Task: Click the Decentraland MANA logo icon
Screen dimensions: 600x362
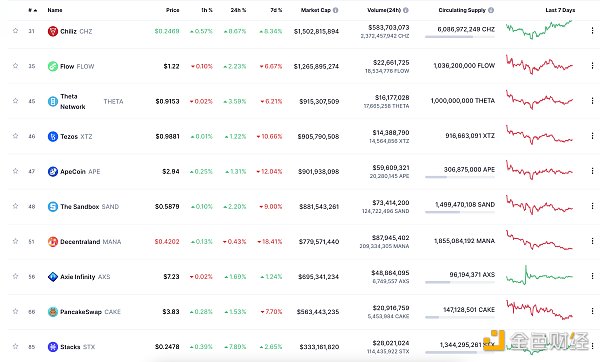Action: 53,241
